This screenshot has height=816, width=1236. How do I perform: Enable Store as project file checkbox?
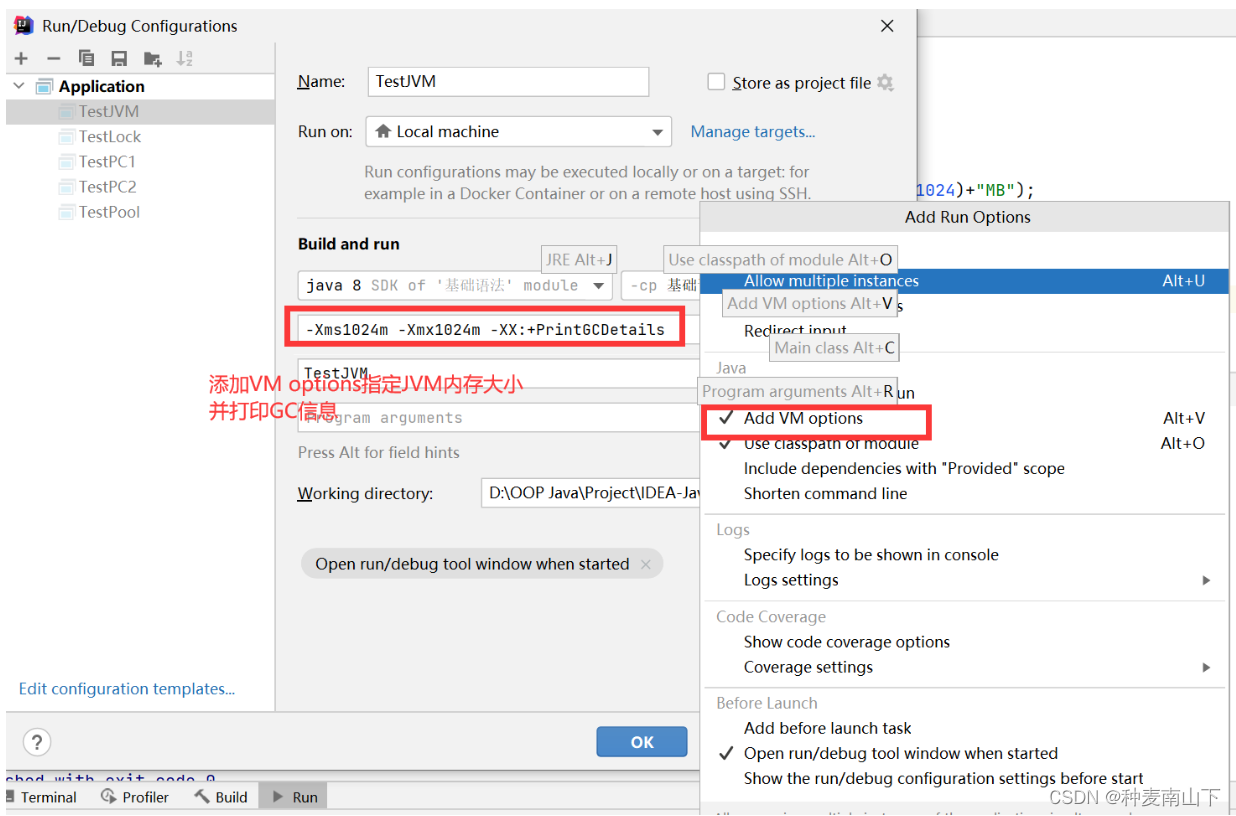(x=716, y=82)
